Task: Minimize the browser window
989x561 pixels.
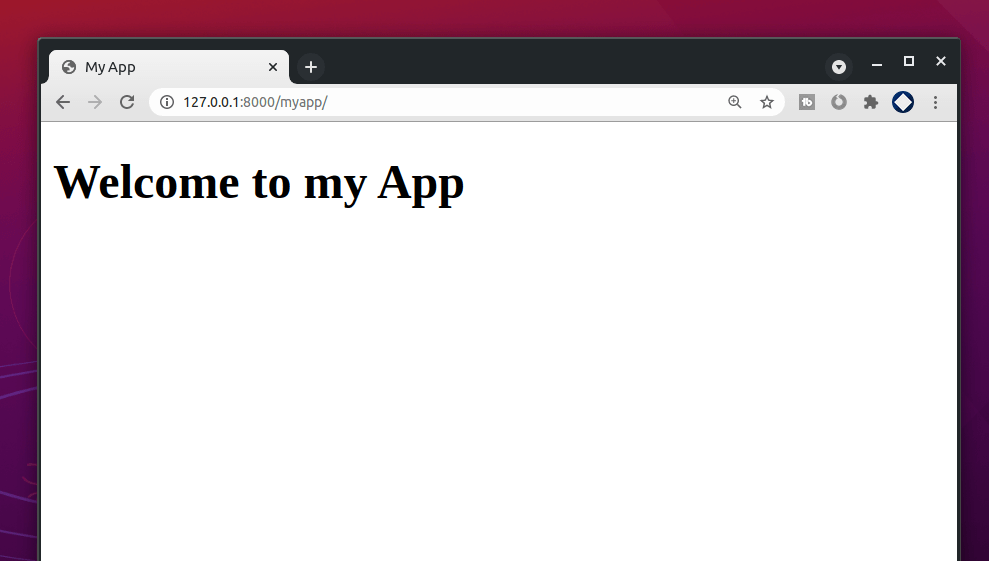Action: coord(877,62)
